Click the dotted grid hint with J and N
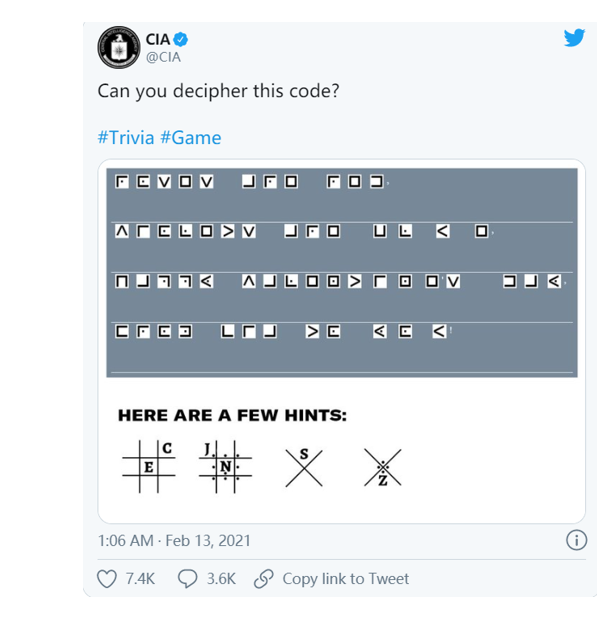The height and width of the screenshot is (617, 597). (225, 467)
